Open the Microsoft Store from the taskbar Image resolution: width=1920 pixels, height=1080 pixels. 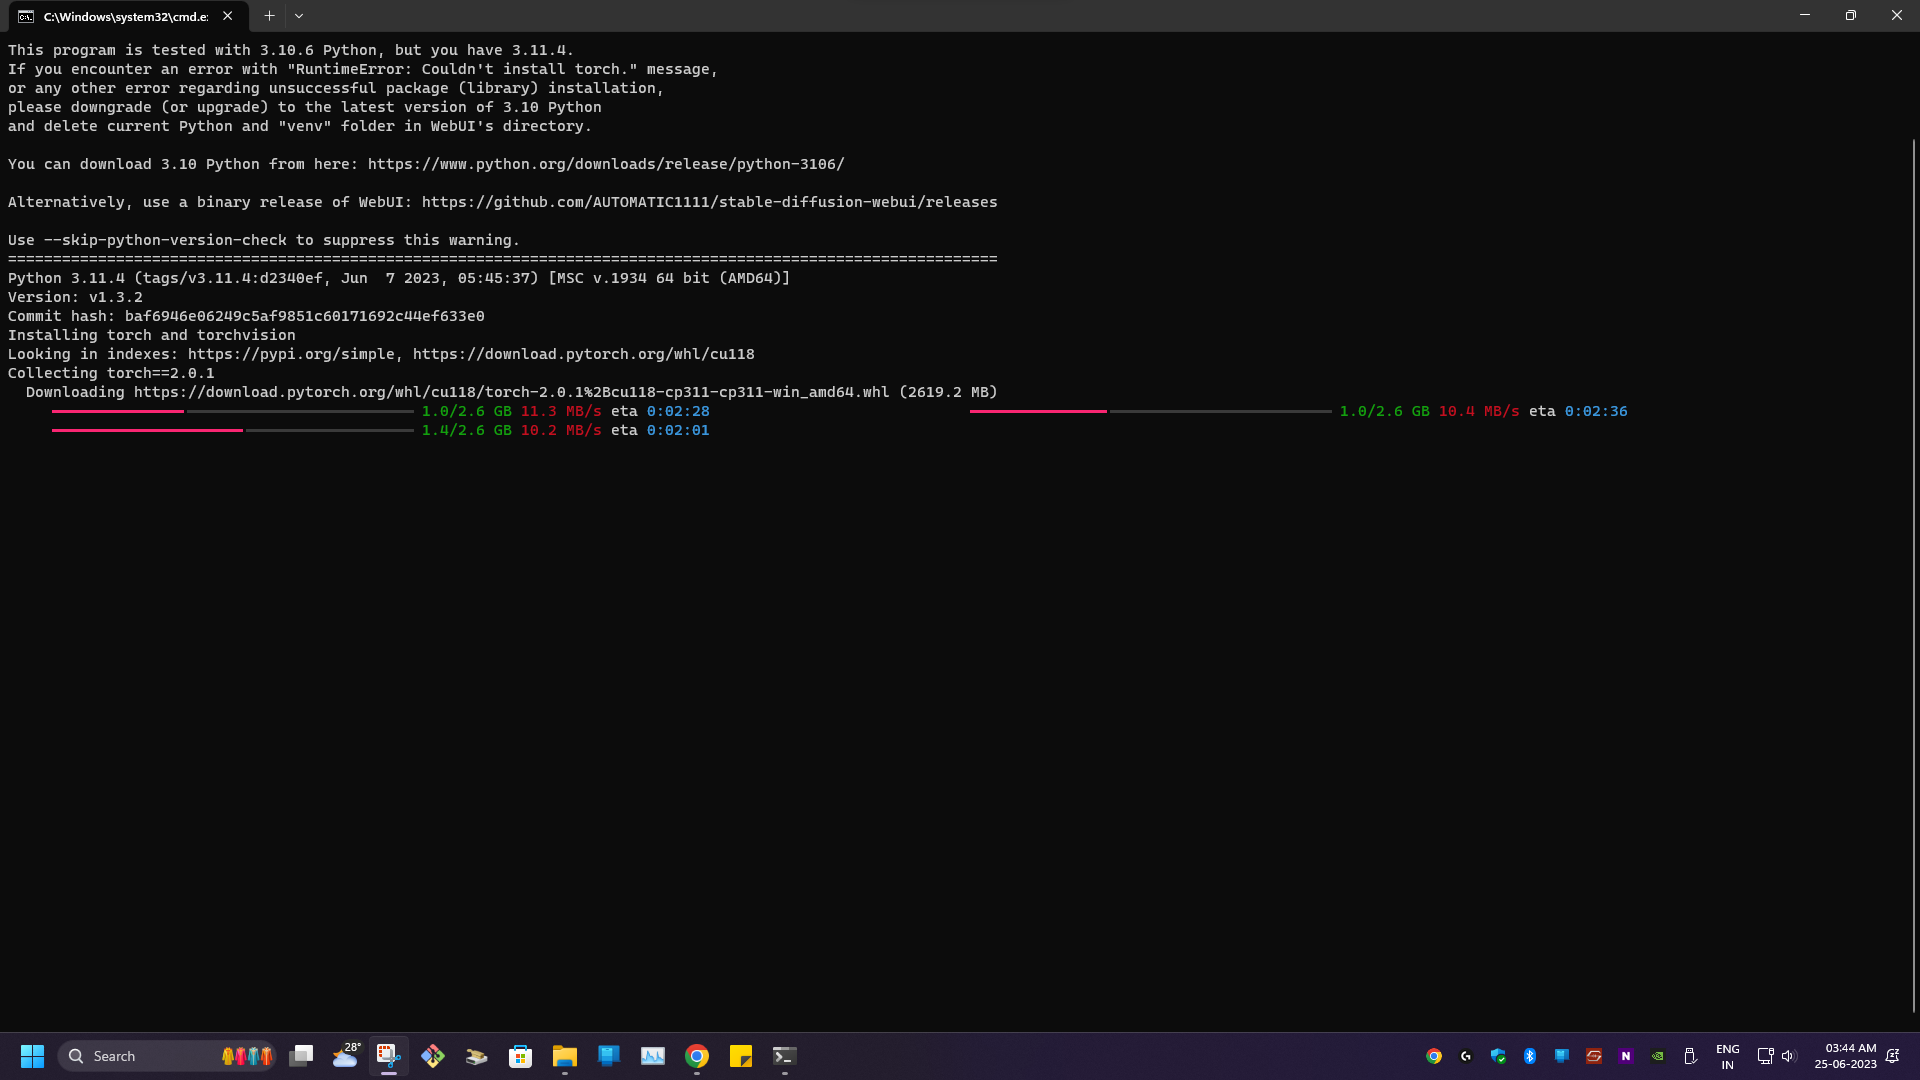[520, 1056]
